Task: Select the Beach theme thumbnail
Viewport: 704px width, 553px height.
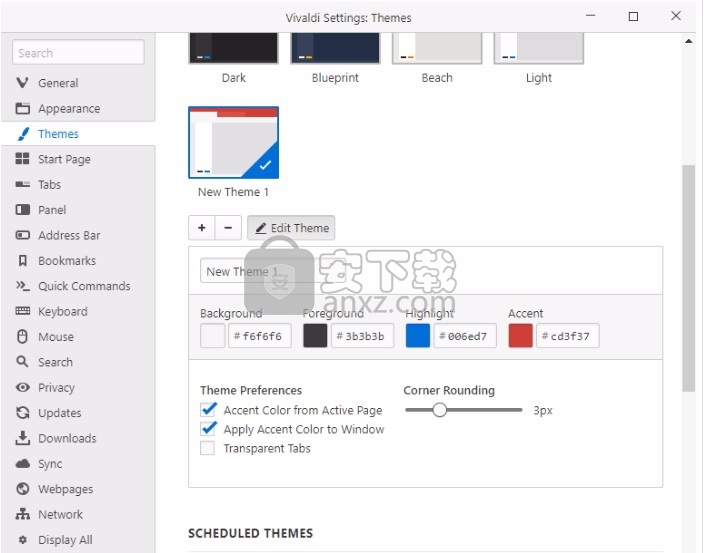Action: click(437, 48)
